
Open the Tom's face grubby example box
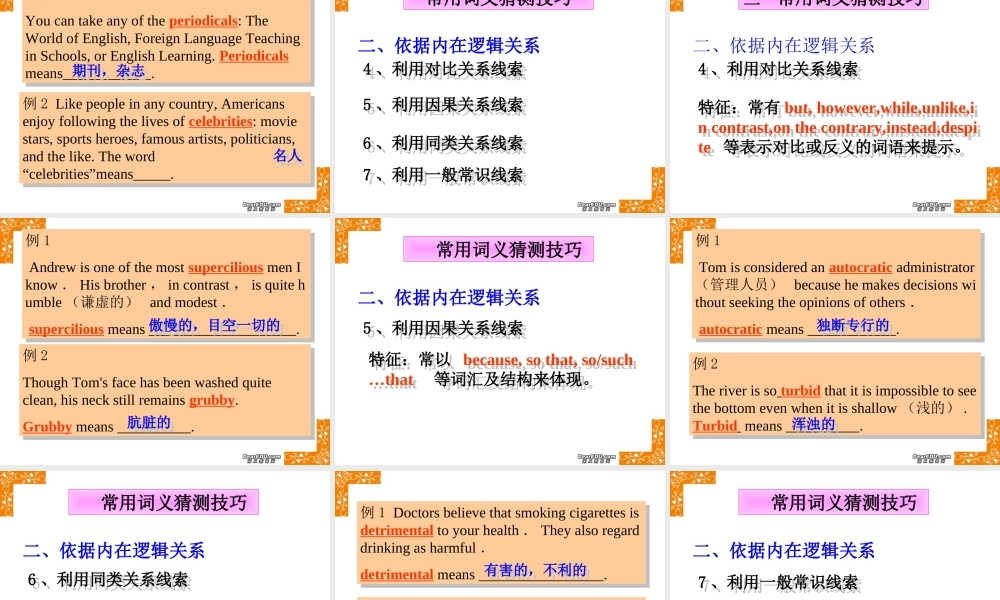[x=166, y=391]
